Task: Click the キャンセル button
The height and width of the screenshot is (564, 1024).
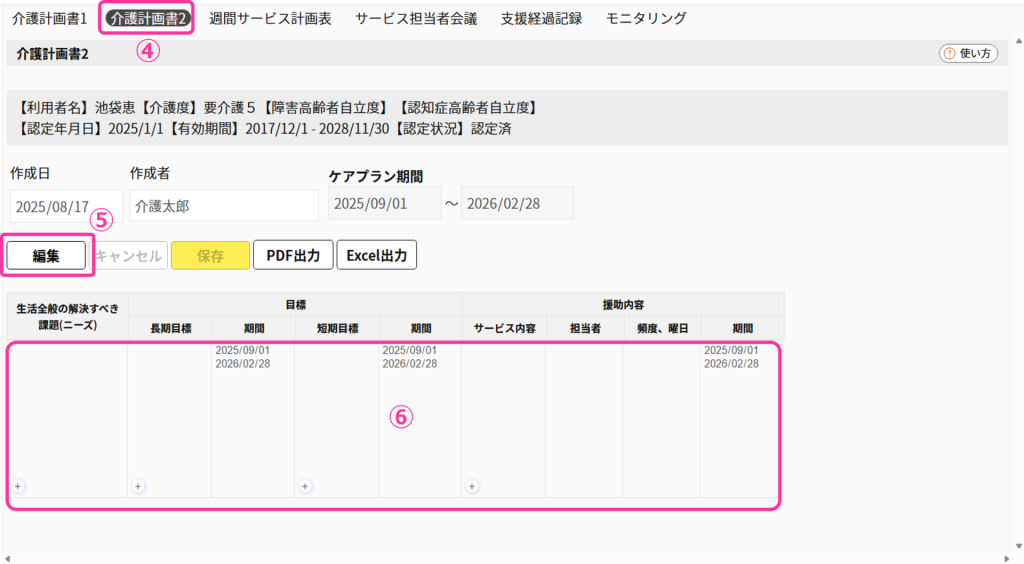Action: pyautogui.click(x=129, y=255)
